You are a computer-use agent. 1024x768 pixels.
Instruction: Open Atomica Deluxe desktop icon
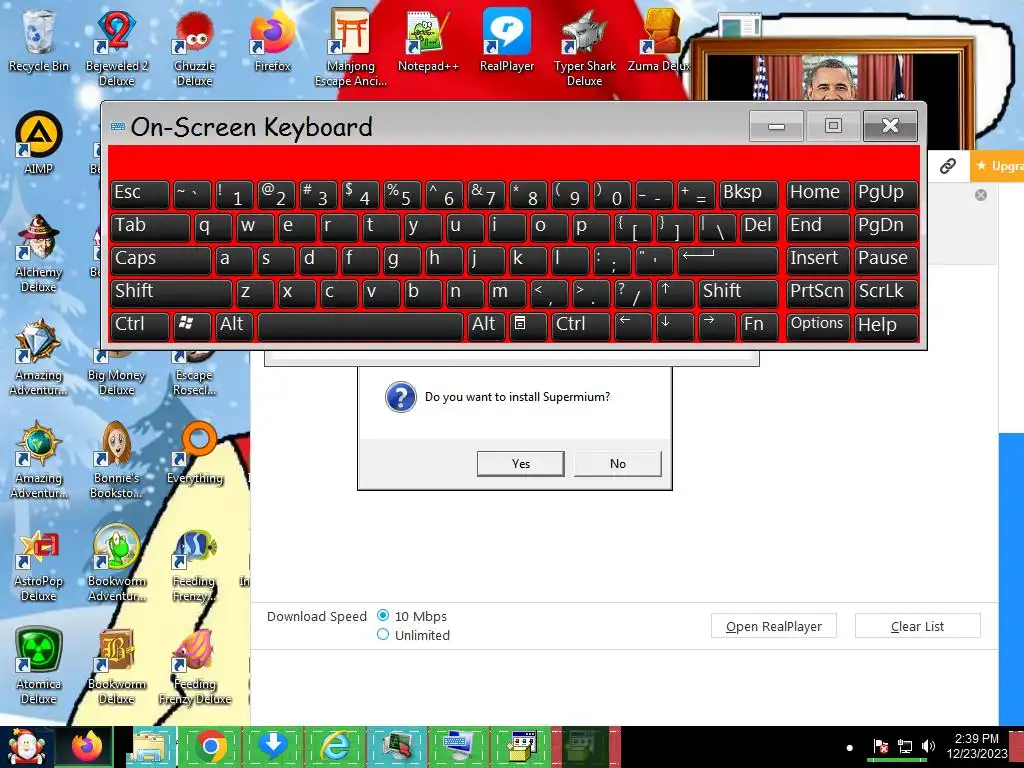click(x=39, y=666)
